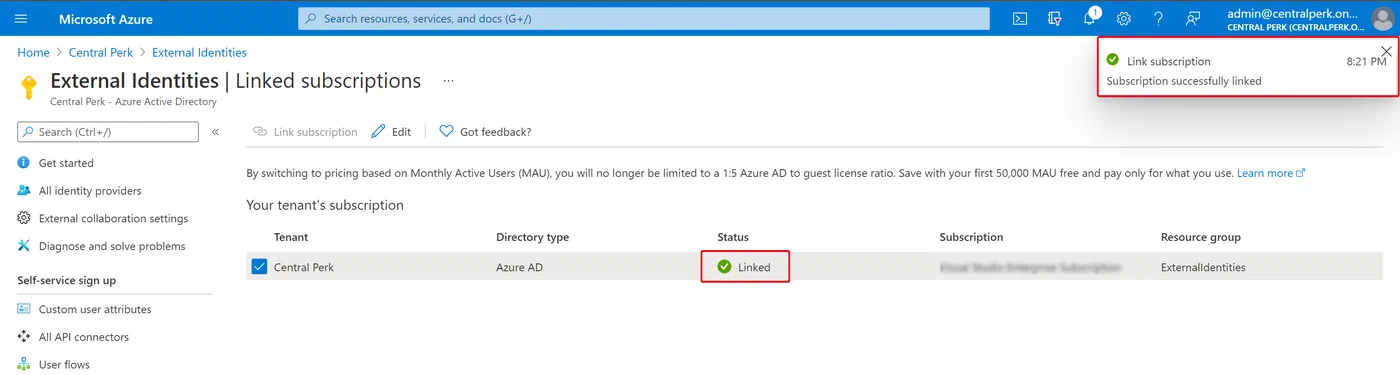Collapse the sidebar with double chevron

[215, 132]
